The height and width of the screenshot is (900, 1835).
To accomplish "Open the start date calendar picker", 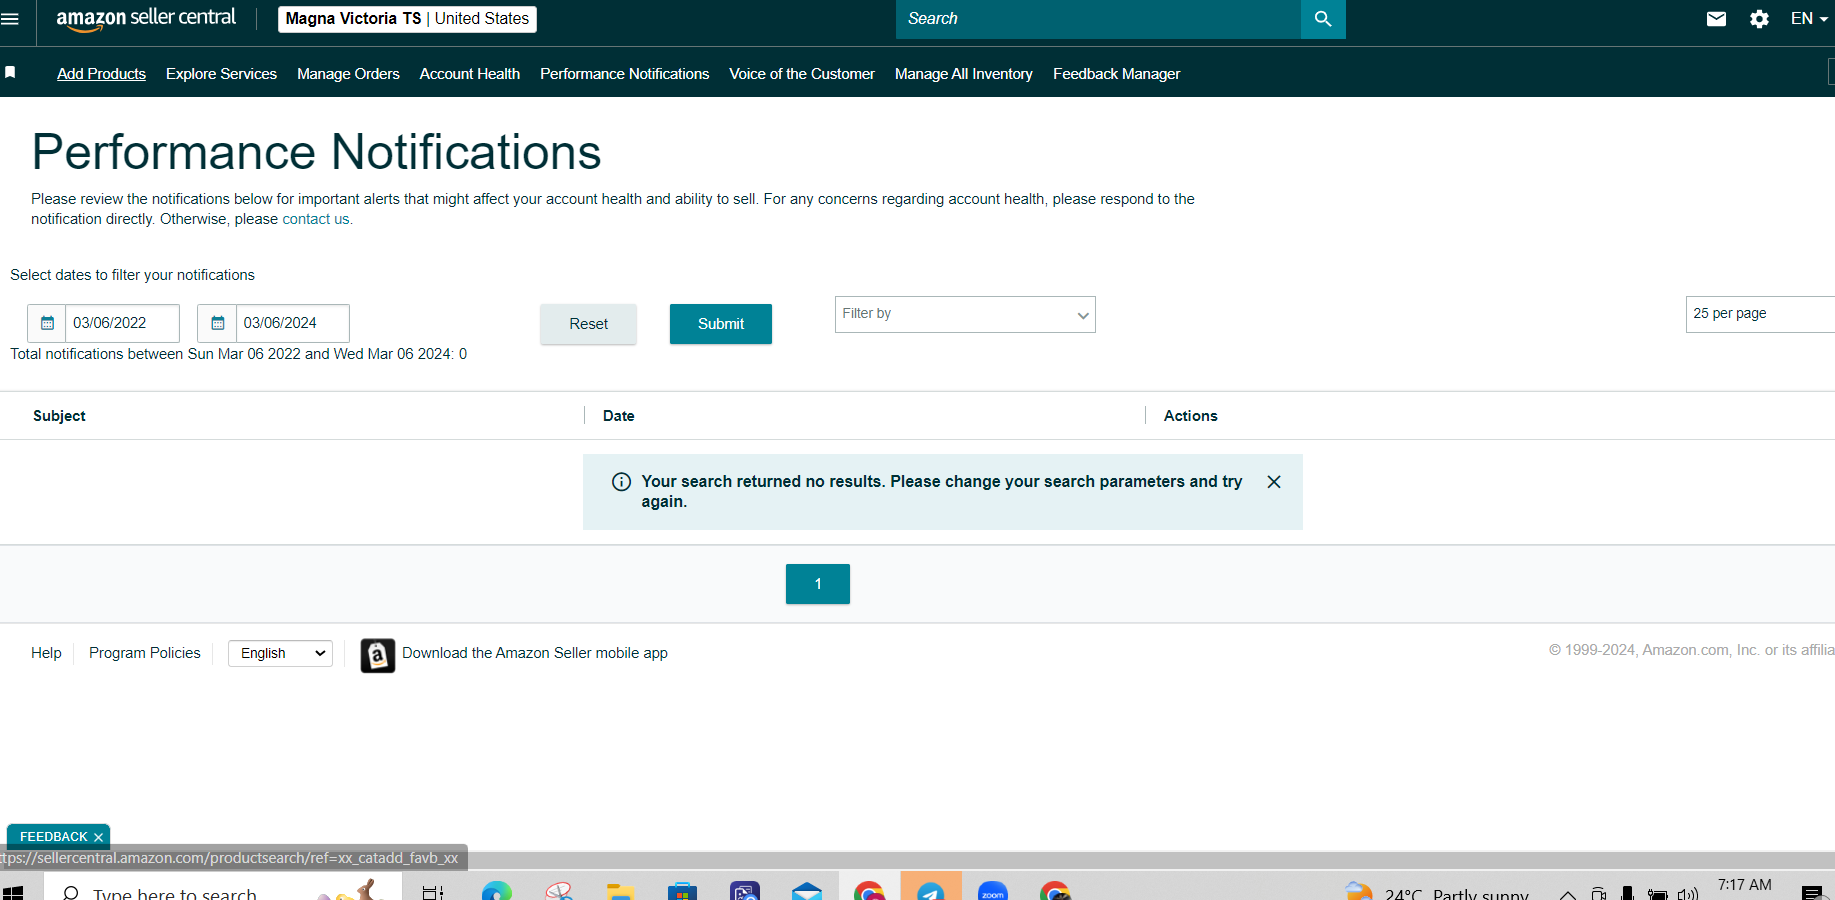I will coord(47,323).
